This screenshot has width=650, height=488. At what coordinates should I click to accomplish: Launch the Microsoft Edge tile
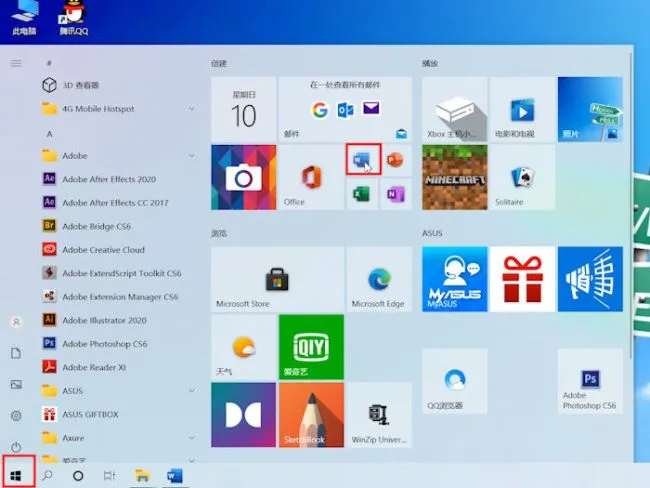pos(379,279)
